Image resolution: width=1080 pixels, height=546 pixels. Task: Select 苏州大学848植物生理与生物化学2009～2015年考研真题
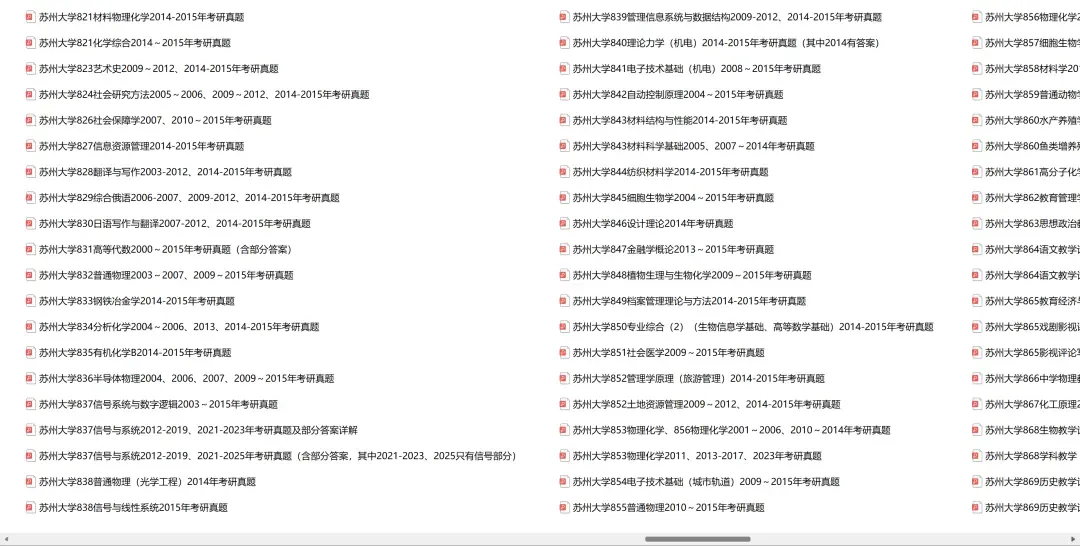pyautogui.click(x=692, y=275)
